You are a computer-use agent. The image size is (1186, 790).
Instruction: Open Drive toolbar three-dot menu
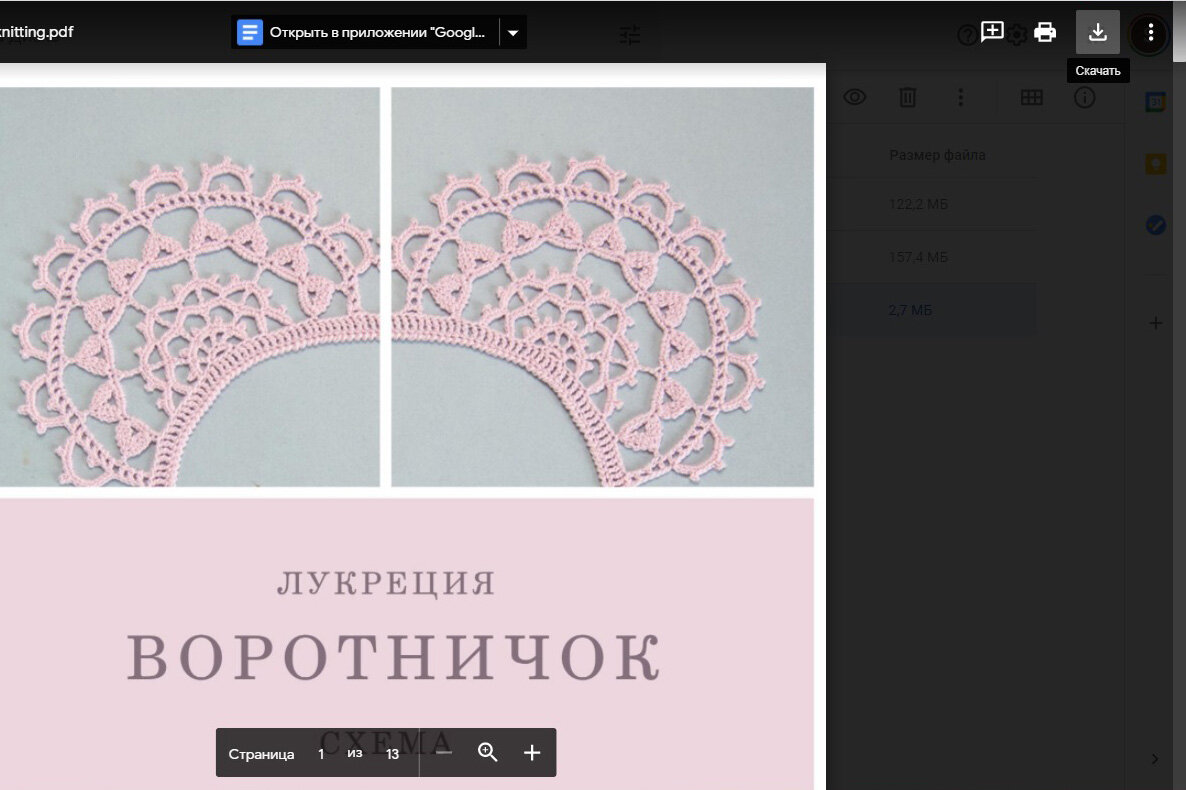click(x=961, y=97)
